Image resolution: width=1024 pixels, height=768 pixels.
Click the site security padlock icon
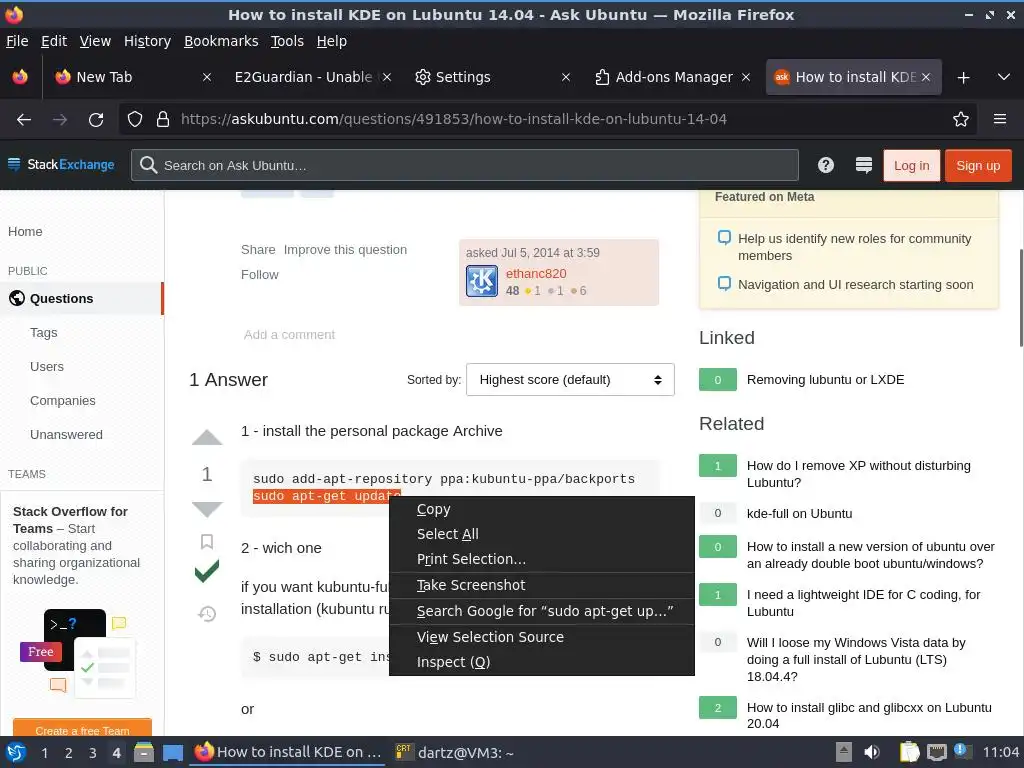163,119
